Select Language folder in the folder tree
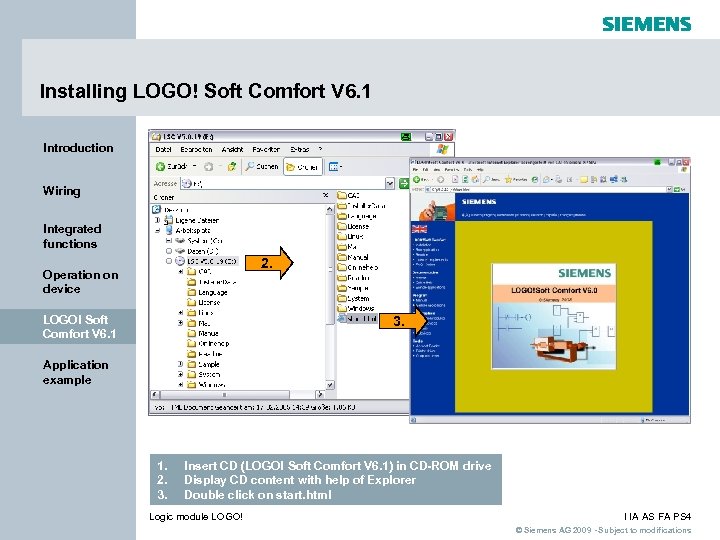The image size is (720, 540). [208, 292]
